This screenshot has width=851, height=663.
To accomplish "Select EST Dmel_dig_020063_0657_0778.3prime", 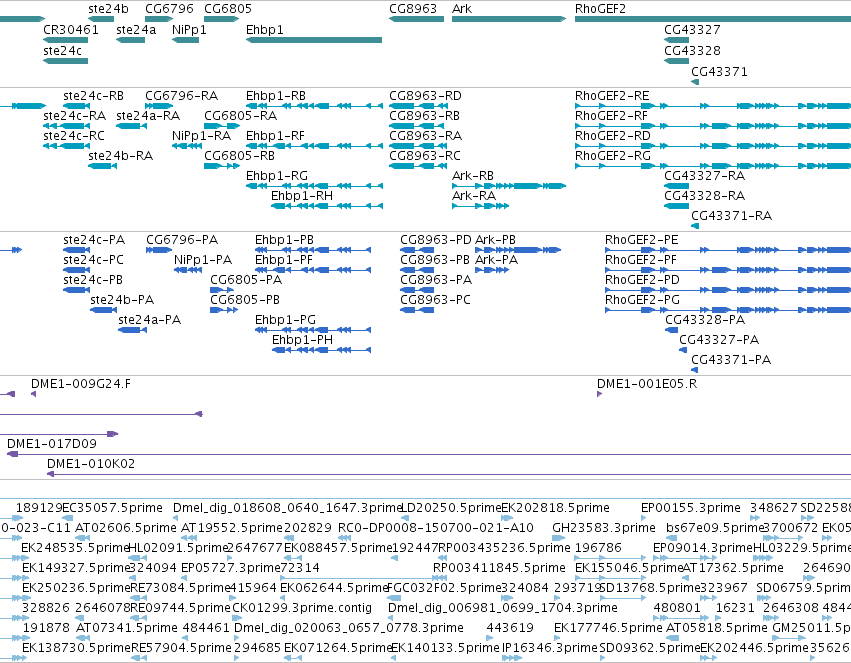I will pos(348,628).
